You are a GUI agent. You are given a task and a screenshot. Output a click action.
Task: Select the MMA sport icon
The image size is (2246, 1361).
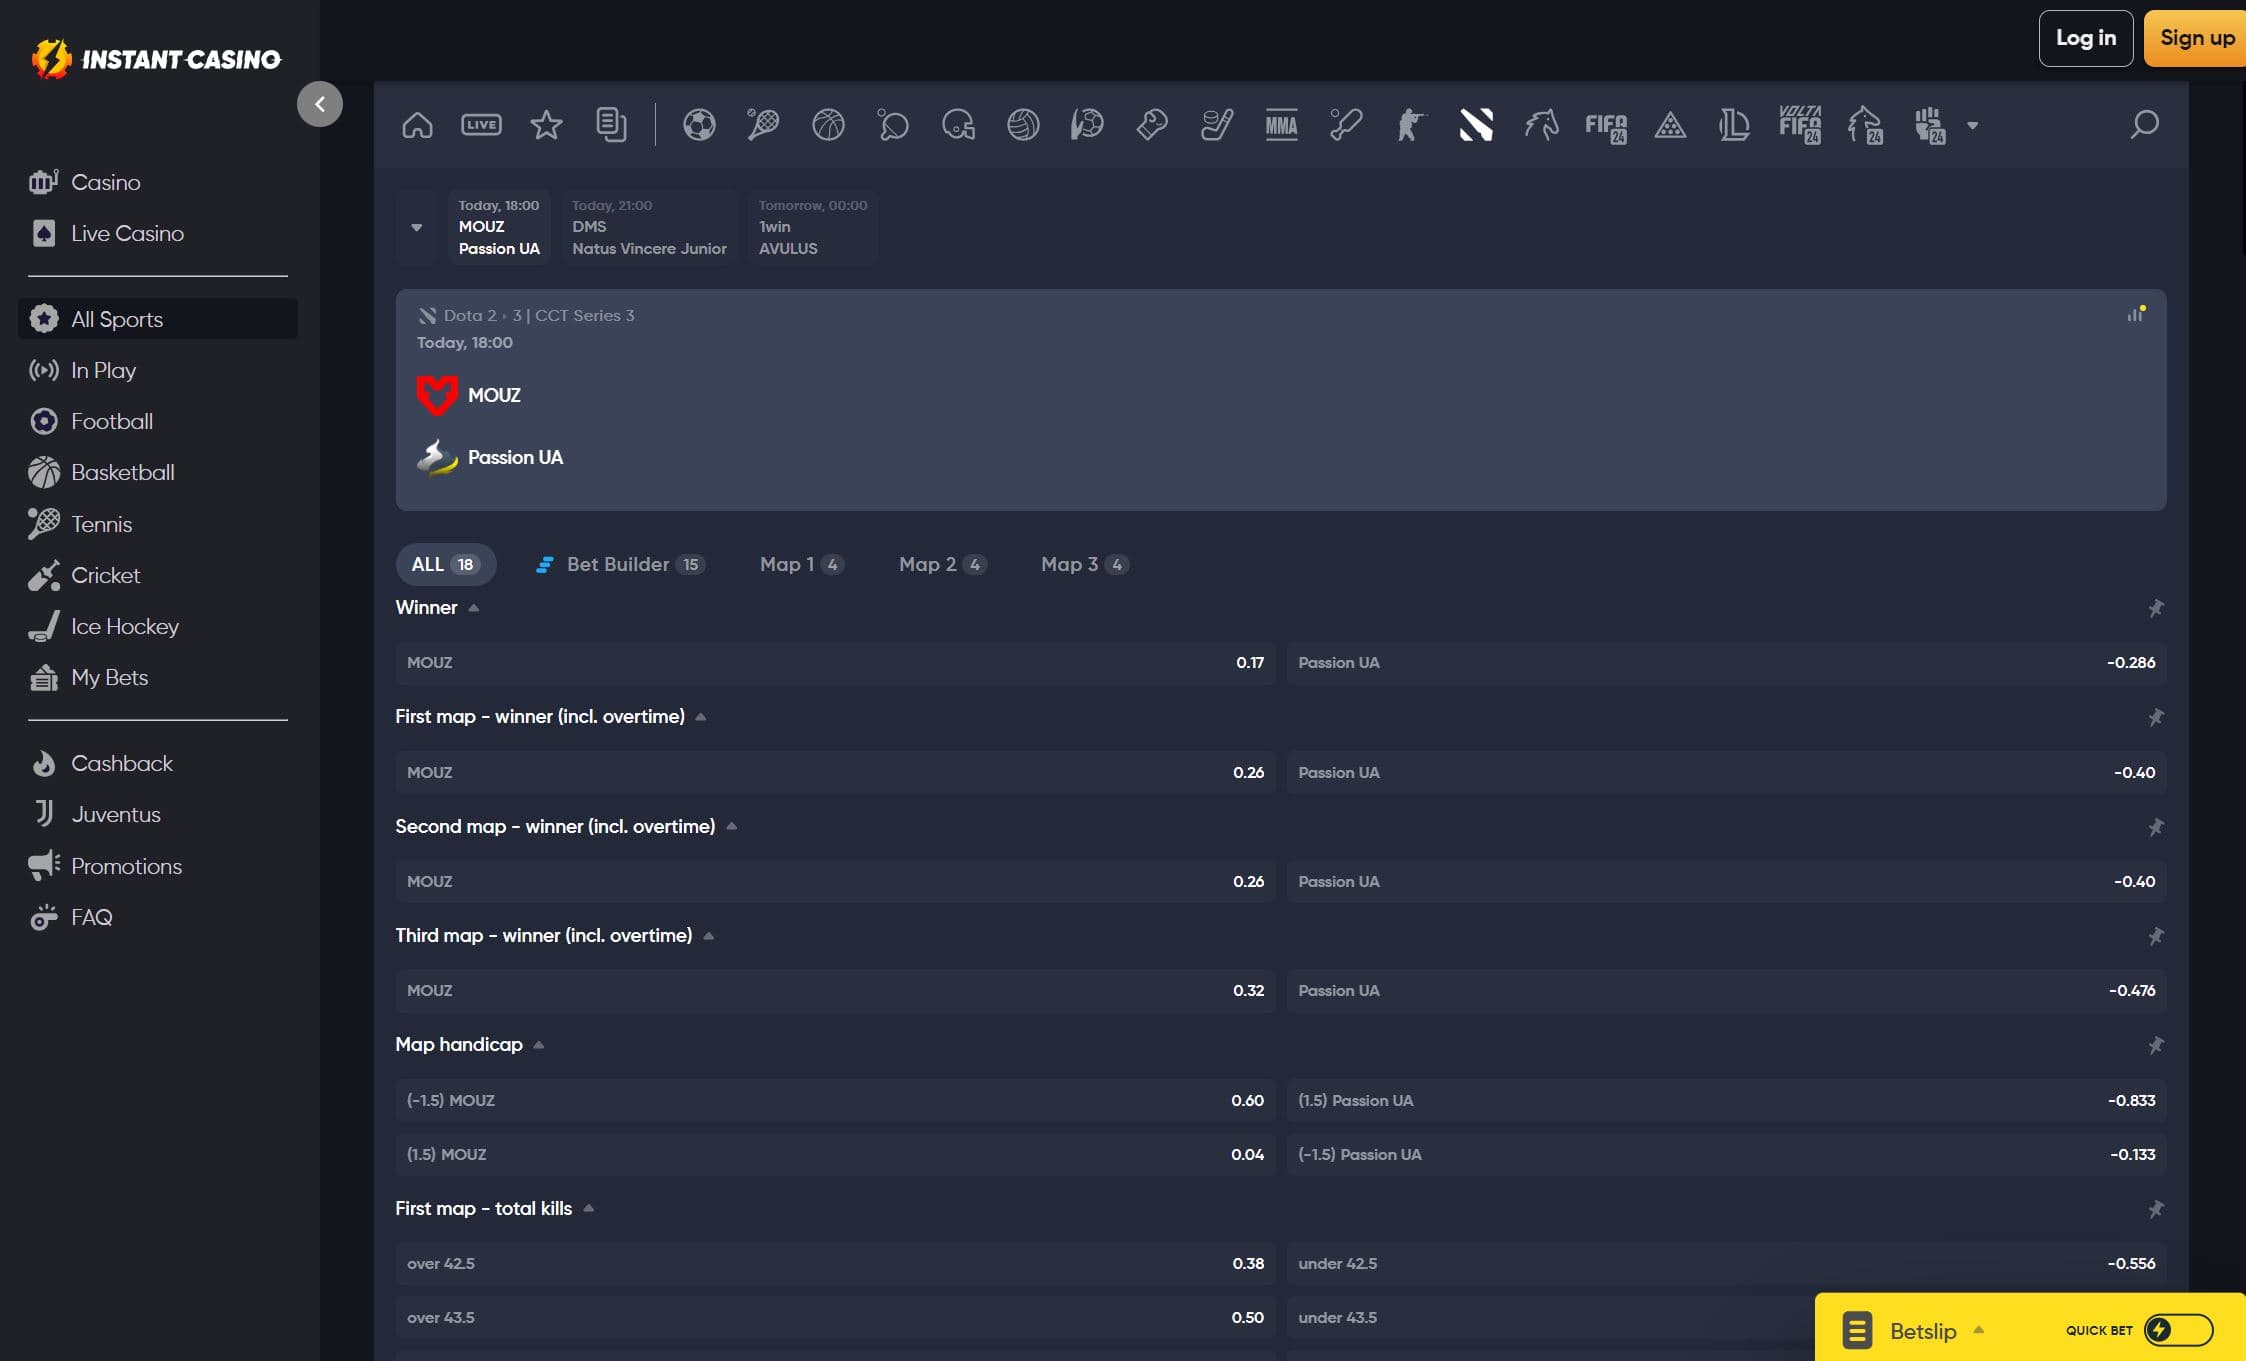(1281, 125)
